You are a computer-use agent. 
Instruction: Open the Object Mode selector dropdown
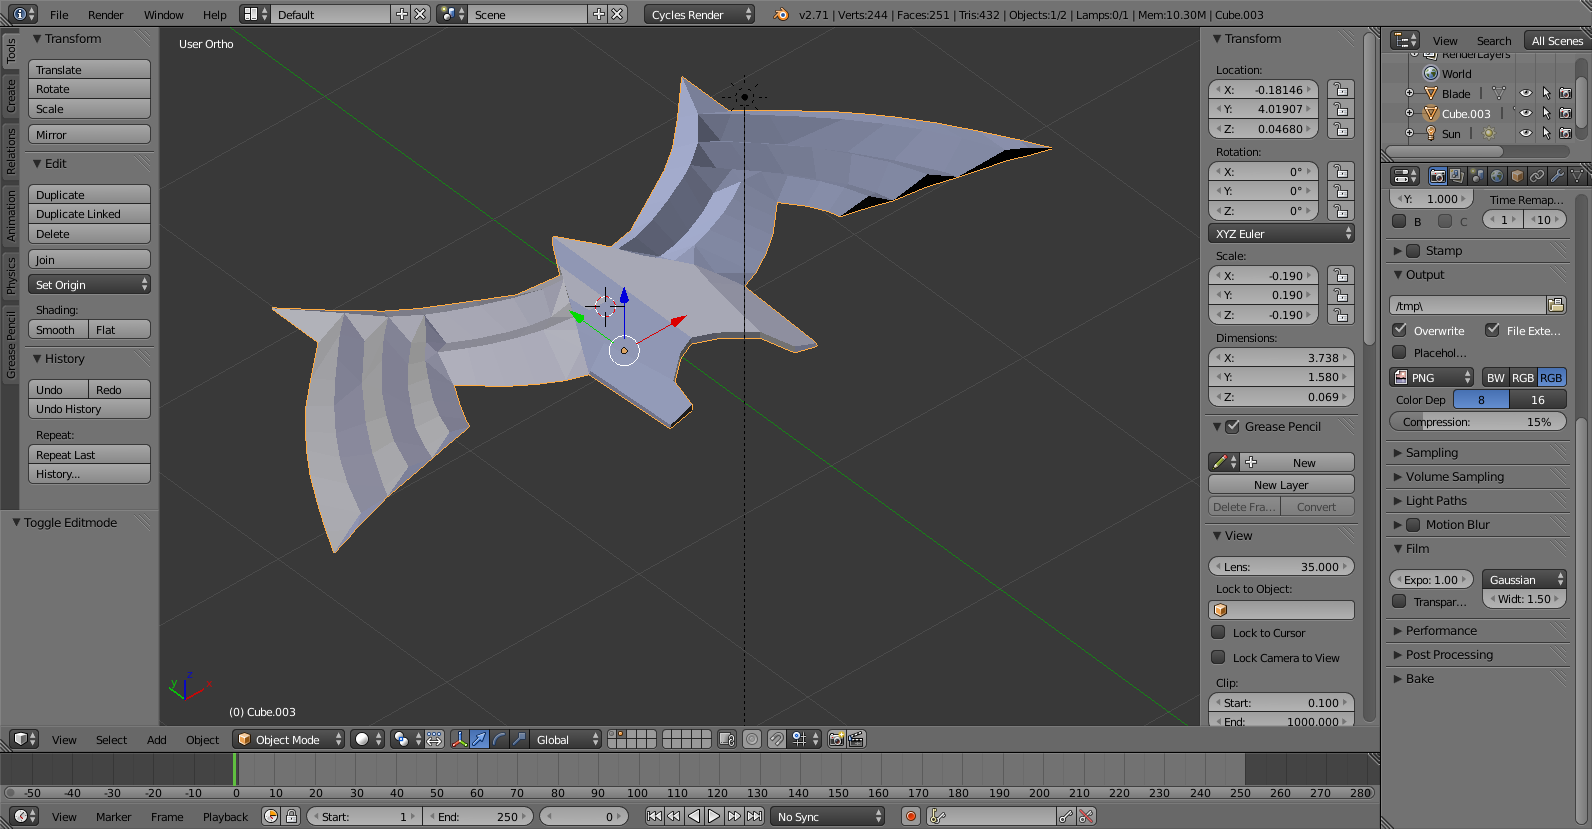tap(288, 739)
